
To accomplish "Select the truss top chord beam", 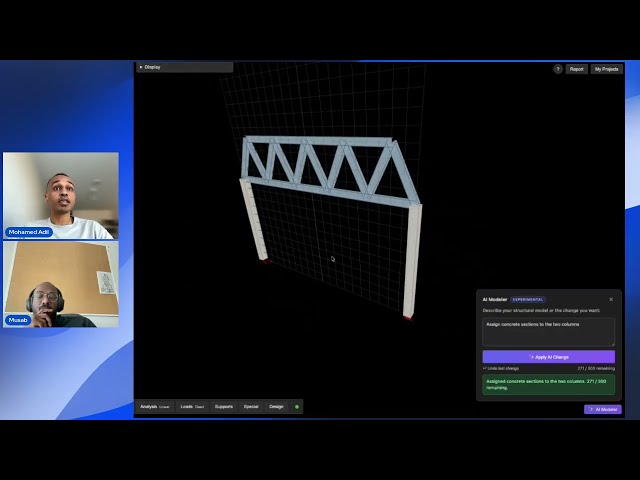I will (x=318, y=141).
